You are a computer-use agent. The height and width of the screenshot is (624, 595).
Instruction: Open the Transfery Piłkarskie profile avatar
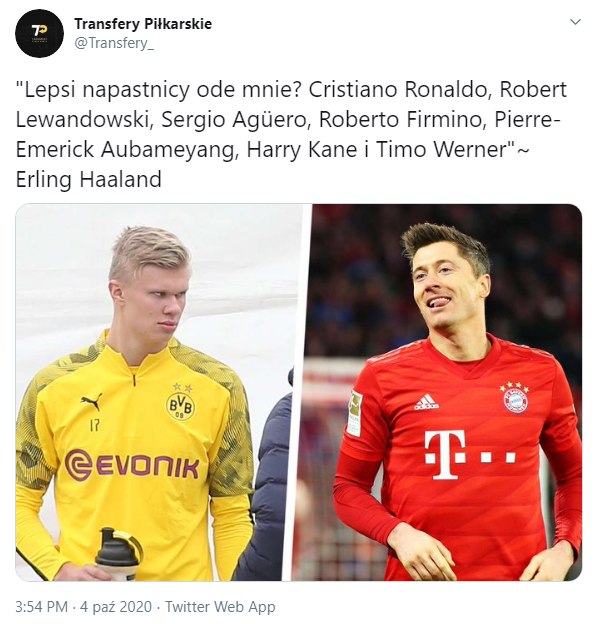click(39, 33)
